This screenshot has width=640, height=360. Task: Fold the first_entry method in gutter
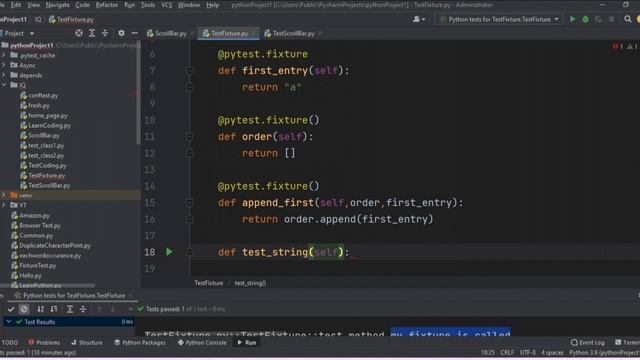coord(189,71)
